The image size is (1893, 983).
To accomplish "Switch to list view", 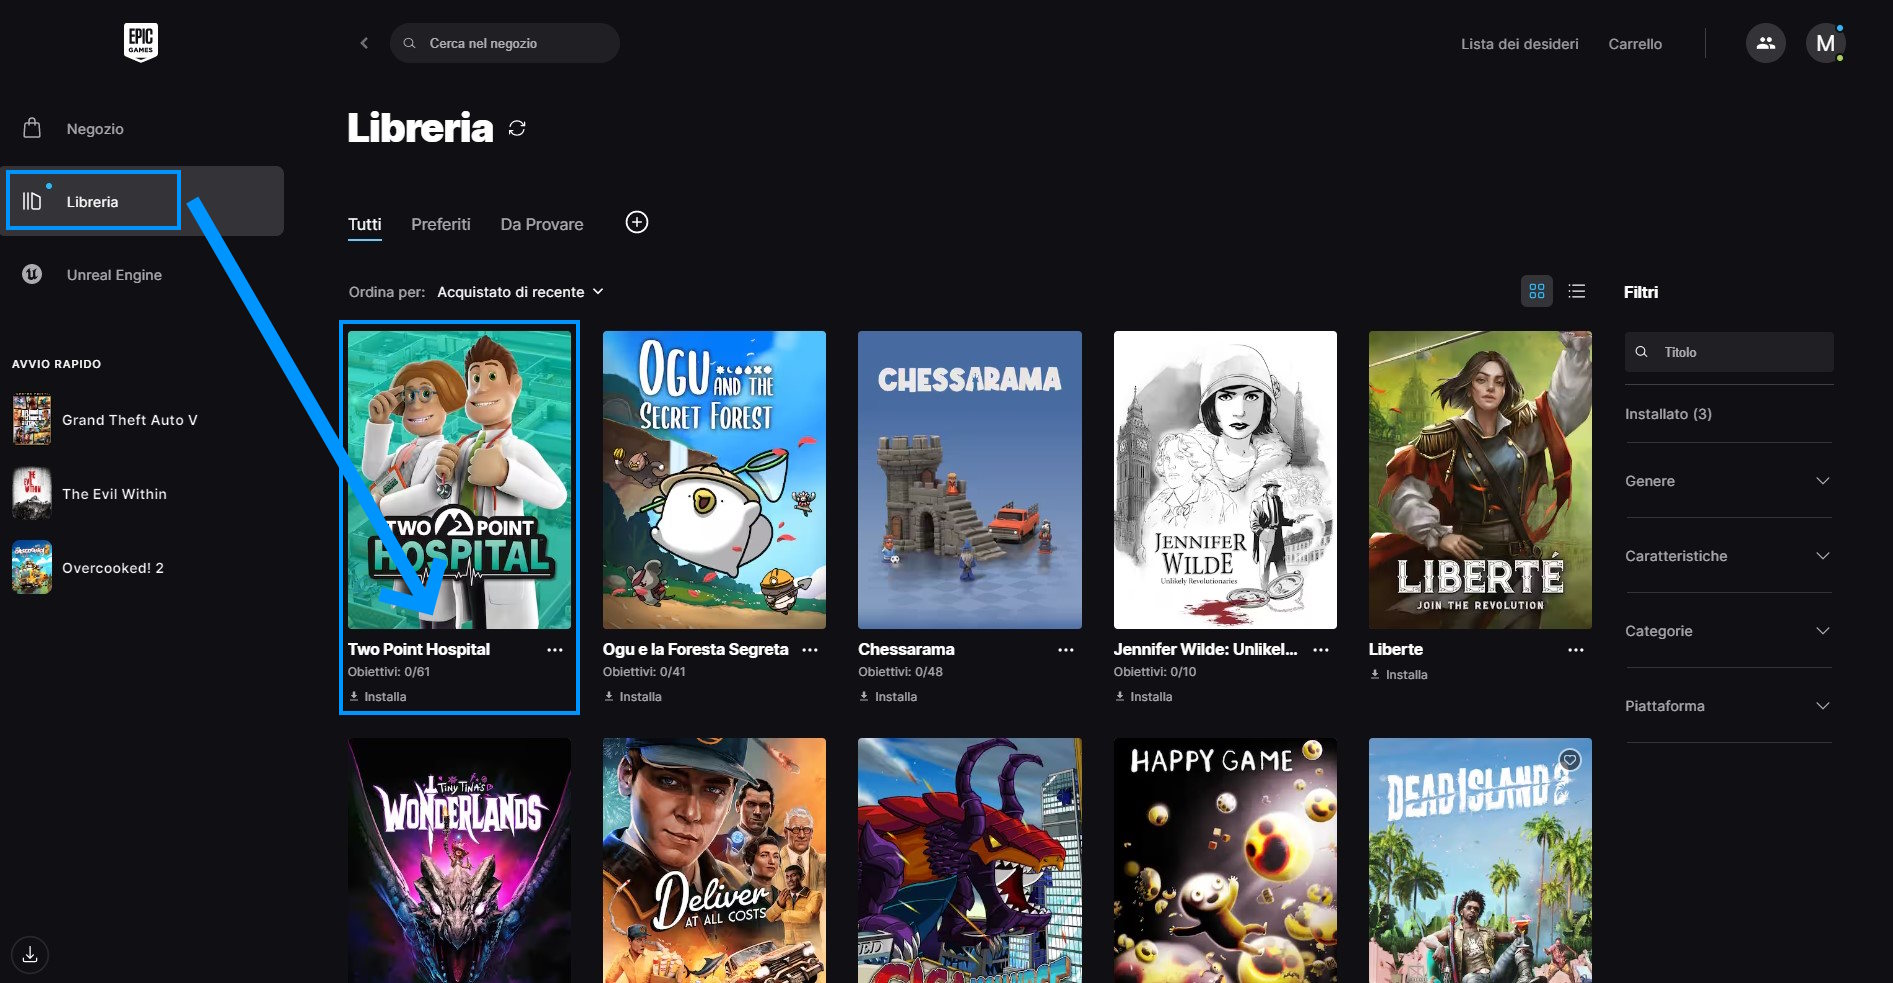I will (1577, 291).
